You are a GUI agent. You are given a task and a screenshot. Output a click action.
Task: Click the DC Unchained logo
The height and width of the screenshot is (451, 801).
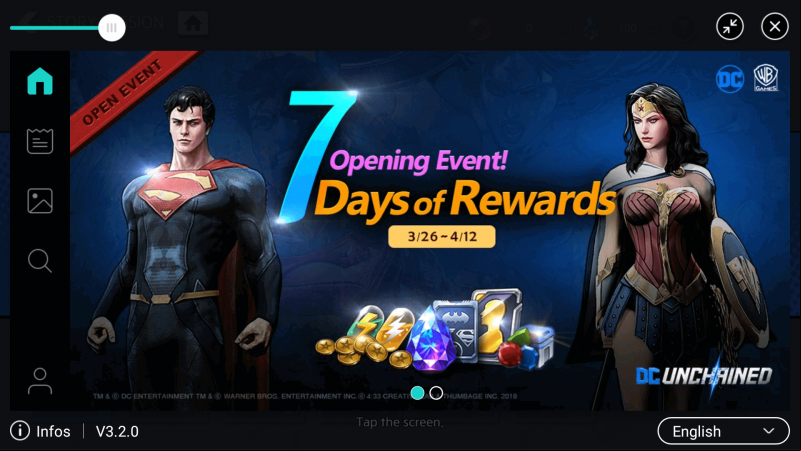point(704,376)
